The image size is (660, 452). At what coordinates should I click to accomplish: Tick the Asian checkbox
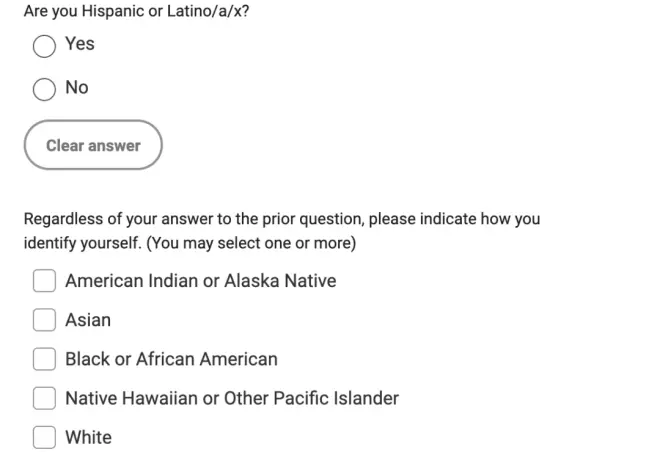44,320
